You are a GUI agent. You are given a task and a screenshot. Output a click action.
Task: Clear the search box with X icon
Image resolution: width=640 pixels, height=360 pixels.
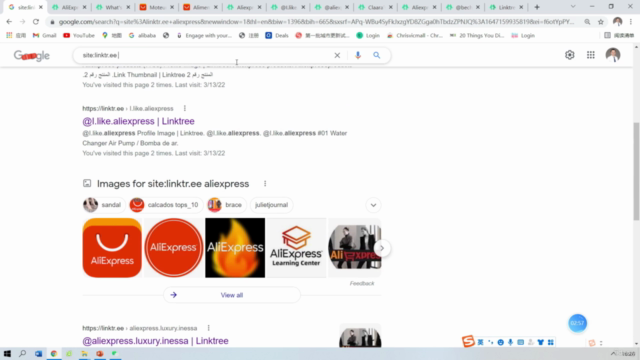(x=337, y=55)
